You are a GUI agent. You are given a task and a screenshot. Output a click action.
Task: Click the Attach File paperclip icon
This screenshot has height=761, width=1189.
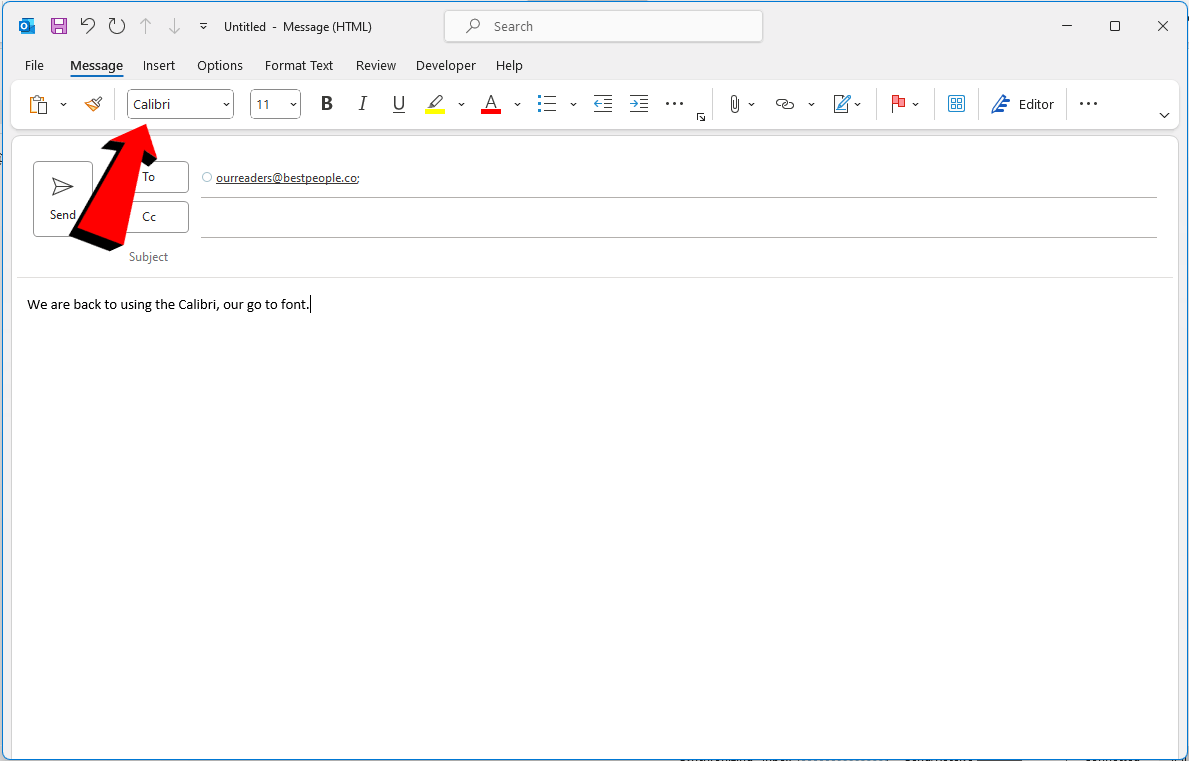point(735,103)
